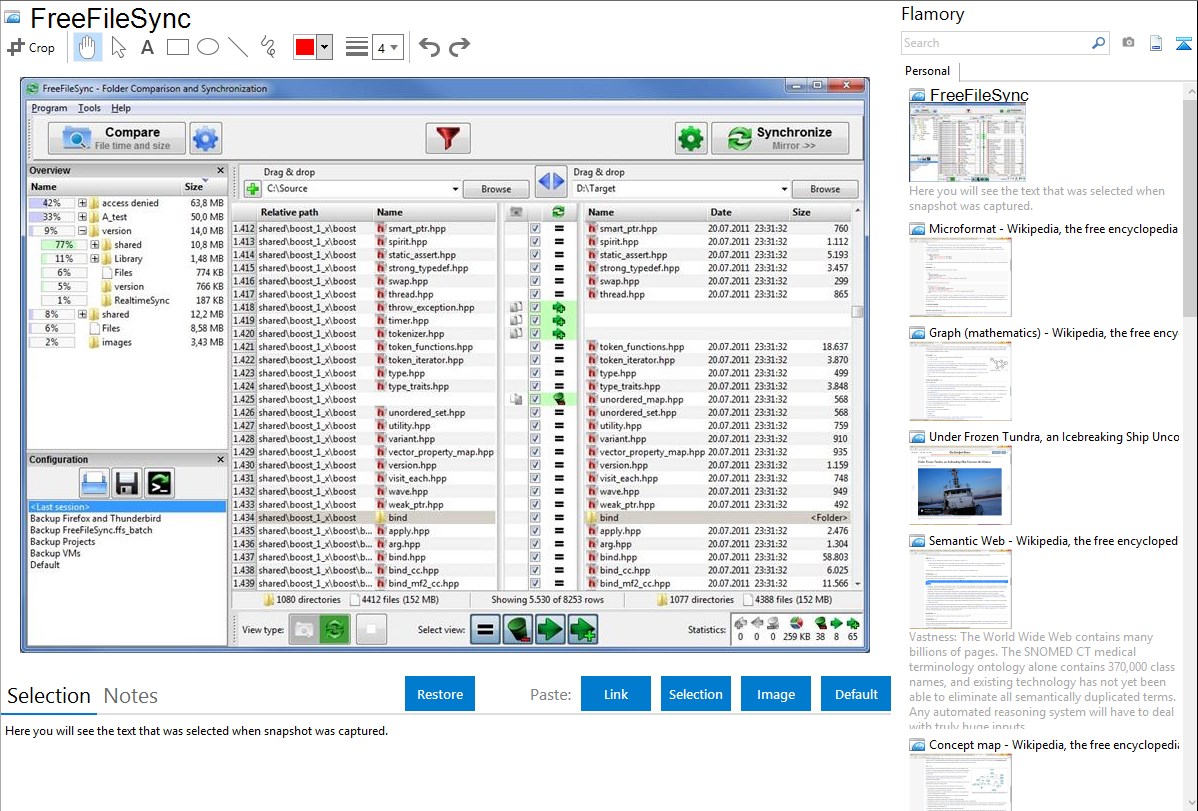
Task: Click the red color swatch
Action: click(x=304, y=47)
